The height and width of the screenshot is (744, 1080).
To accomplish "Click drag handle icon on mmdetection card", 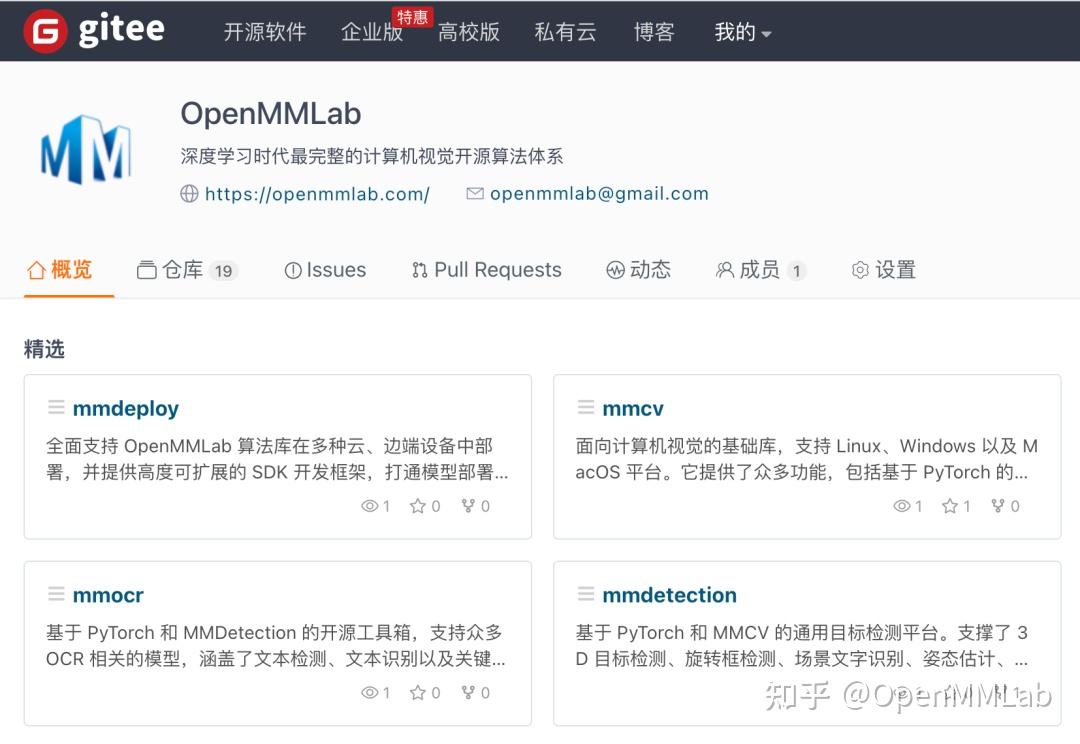I will click(x=586, y=593).
